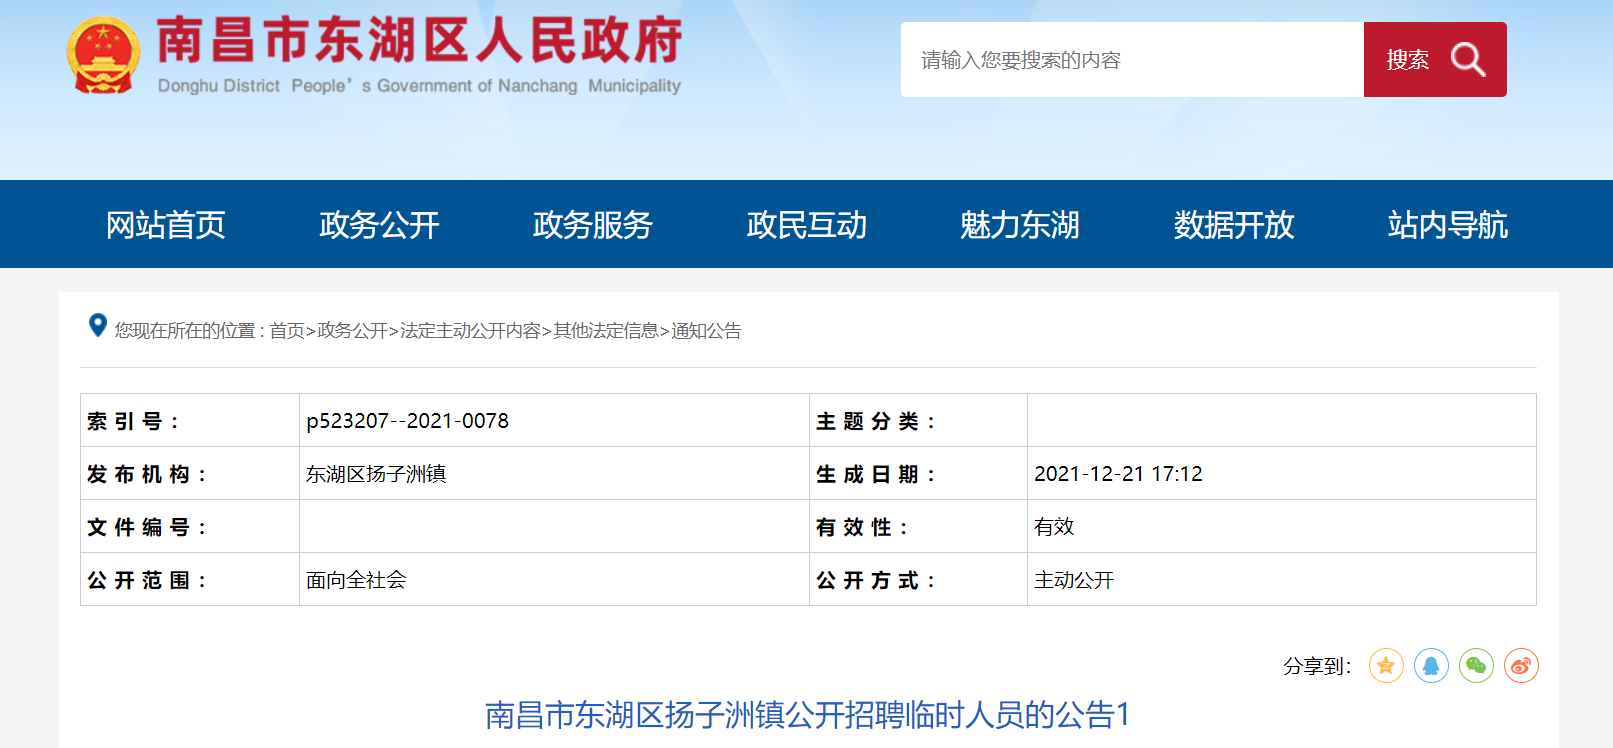Click validity value 有效
The width and height of the screenshot is (1613, 748).
1054,527
